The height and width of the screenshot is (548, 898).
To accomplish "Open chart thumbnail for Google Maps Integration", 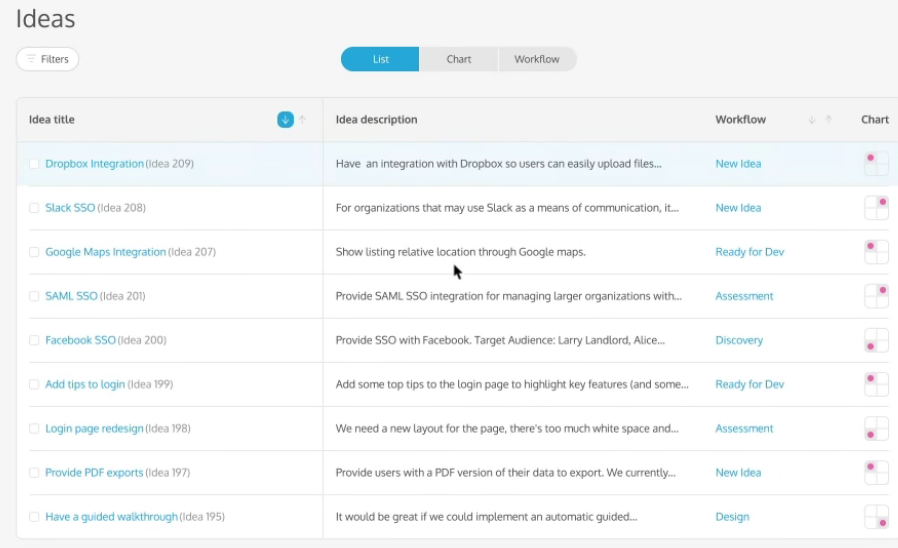I will coord(876,252).
